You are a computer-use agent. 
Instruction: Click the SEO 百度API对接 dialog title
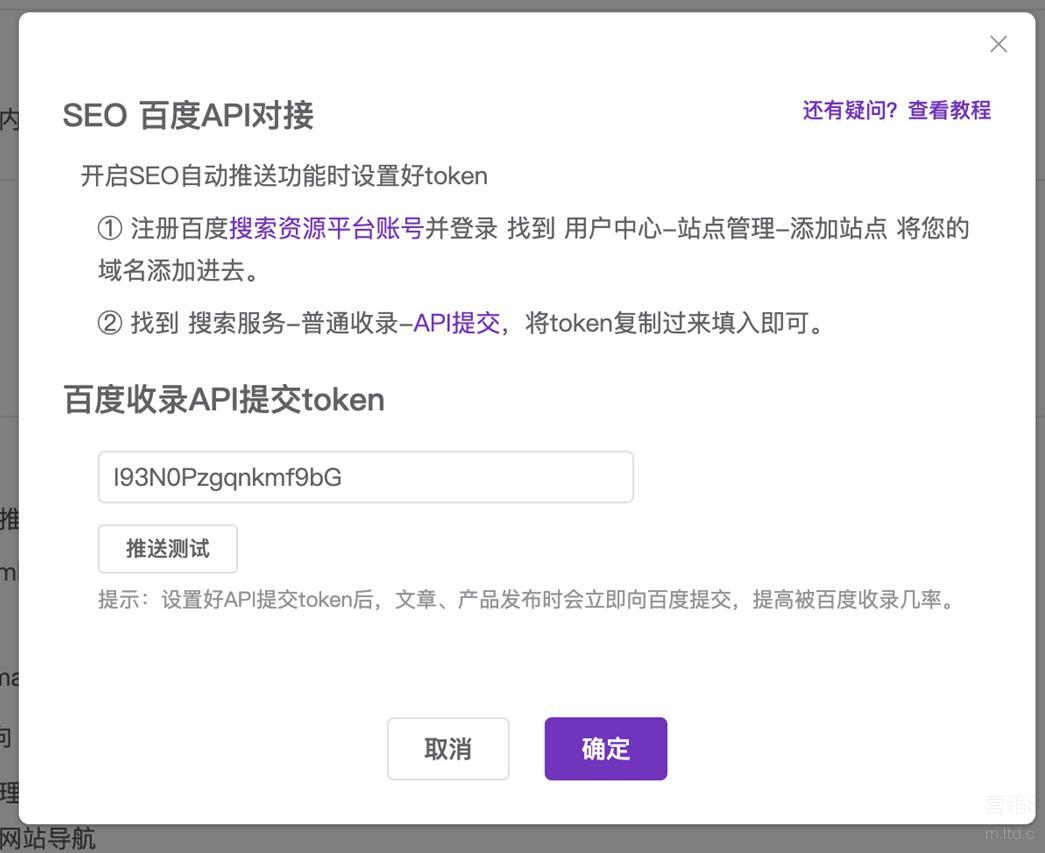coord(188,116)
